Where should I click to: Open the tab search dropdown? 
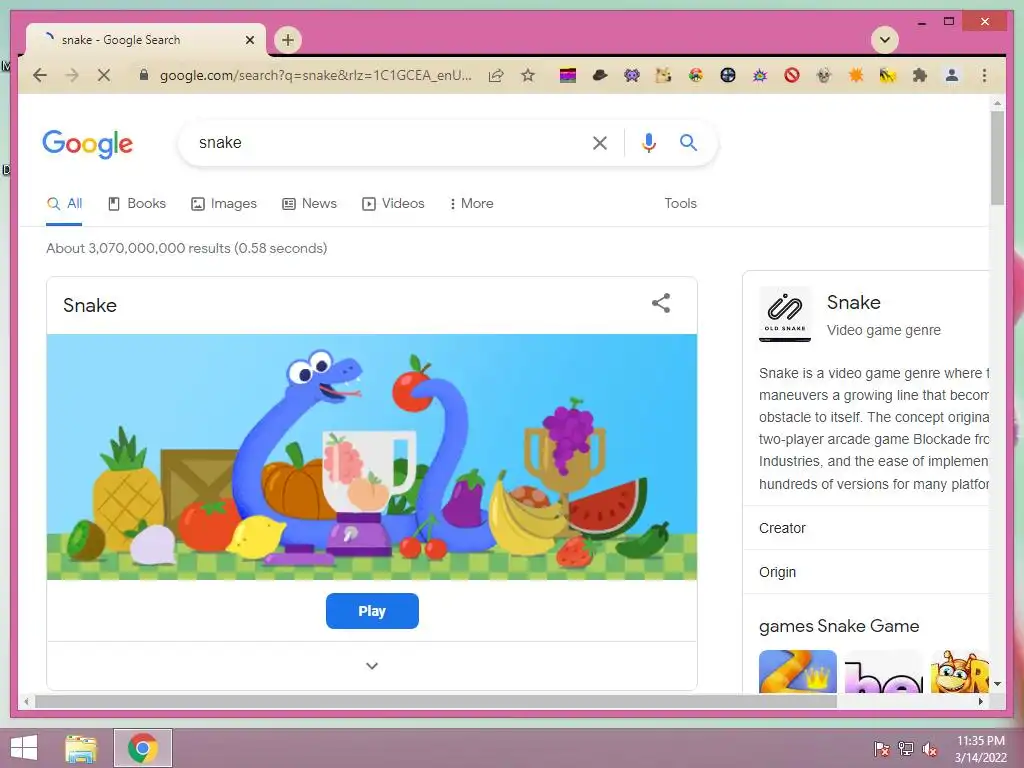[x=885, y=40]
